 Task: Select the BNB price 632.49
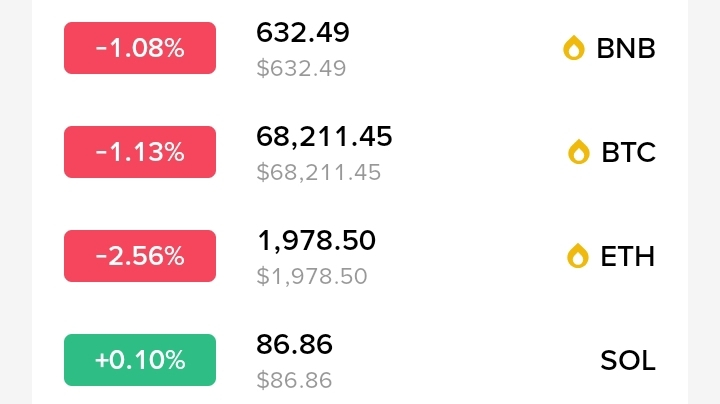[x=303, y=33]
